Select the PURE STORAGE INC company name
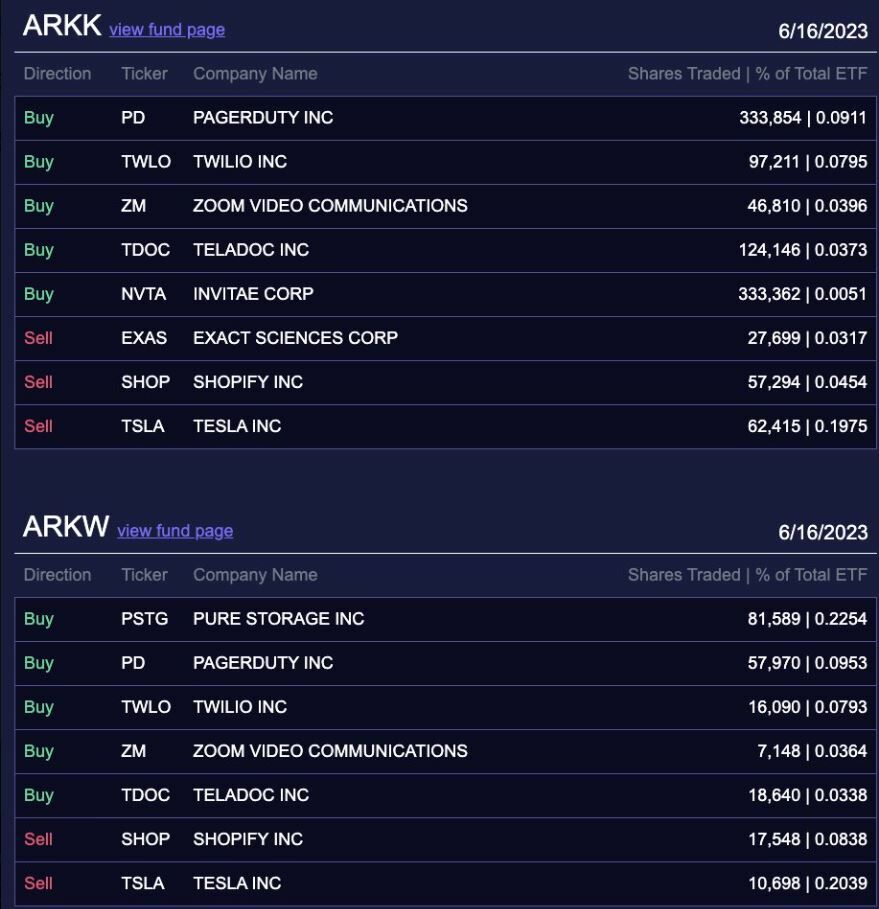 point(278,619)
